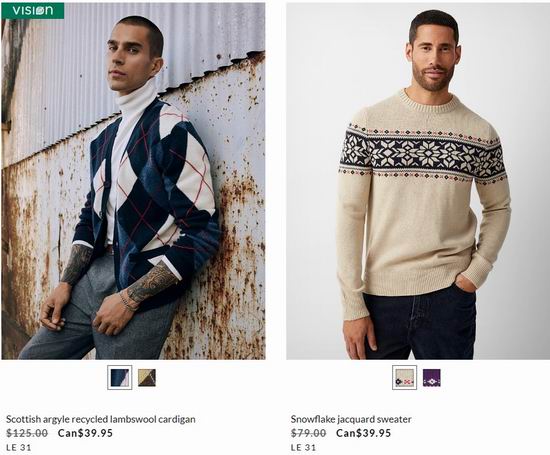Select the navy argyle cardigan swatch

coord(120,377)
